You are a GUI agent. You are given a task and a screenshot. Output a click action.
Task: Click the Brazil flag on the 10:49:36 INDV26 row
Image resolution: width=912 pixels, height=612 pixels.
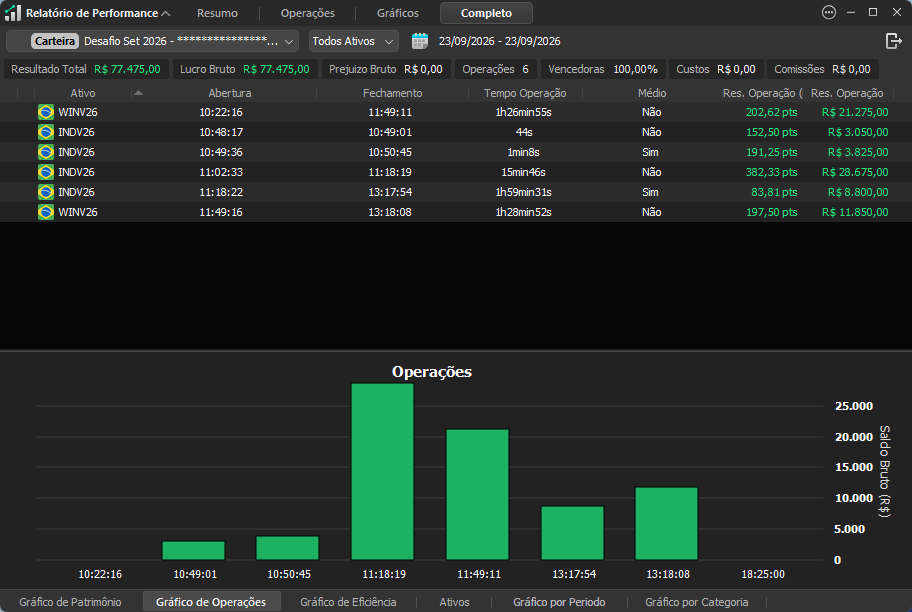[x=46, y=152]
